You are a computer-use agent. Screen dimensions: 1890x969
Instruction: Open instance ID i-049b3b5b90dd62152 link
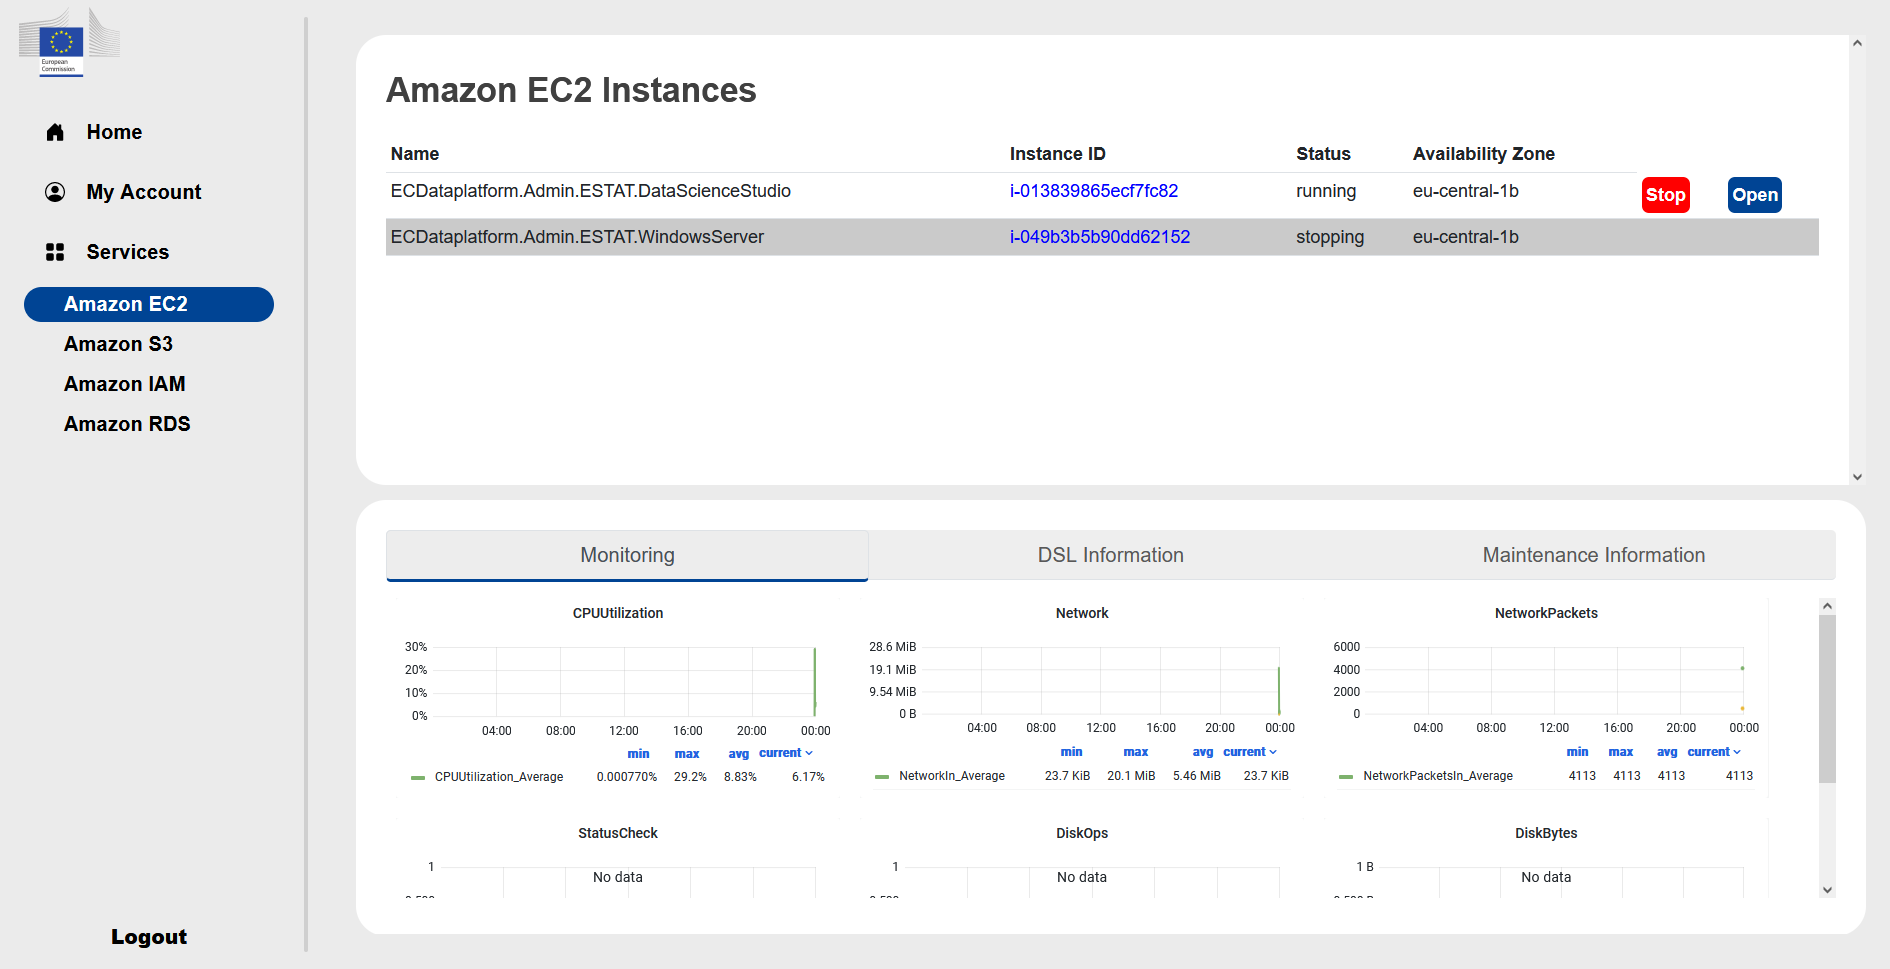point(1100,237)
